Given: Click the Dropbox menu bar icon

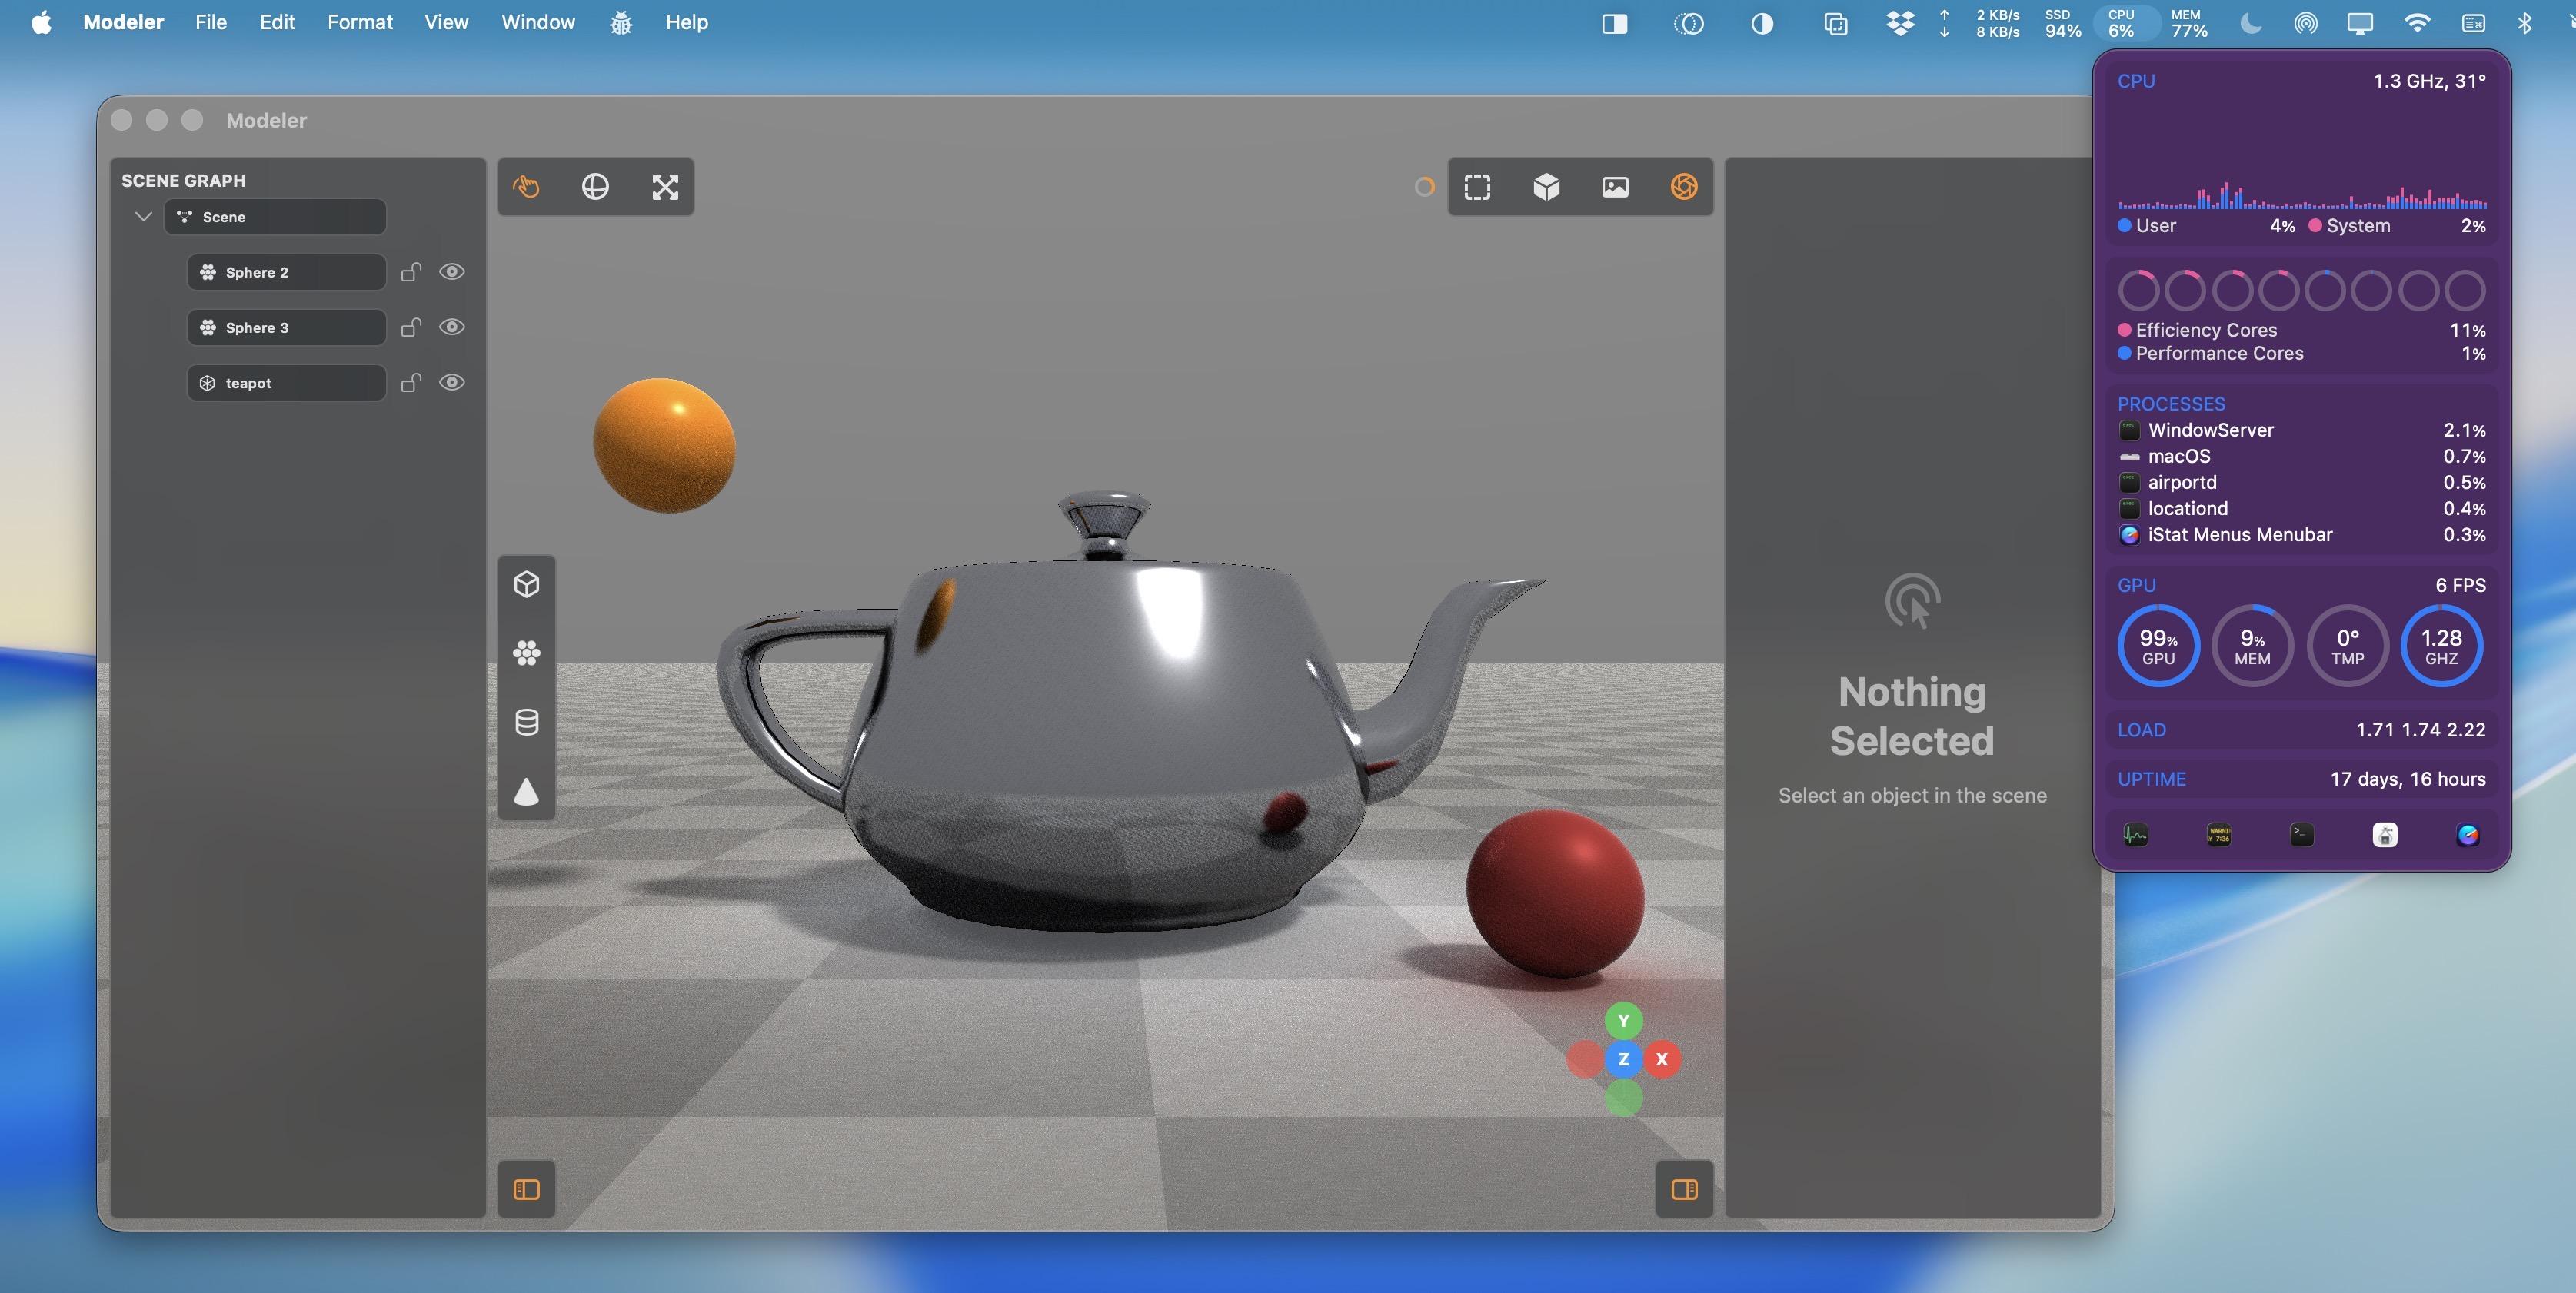Looking at the screenshot, I should click(1900, 23).
